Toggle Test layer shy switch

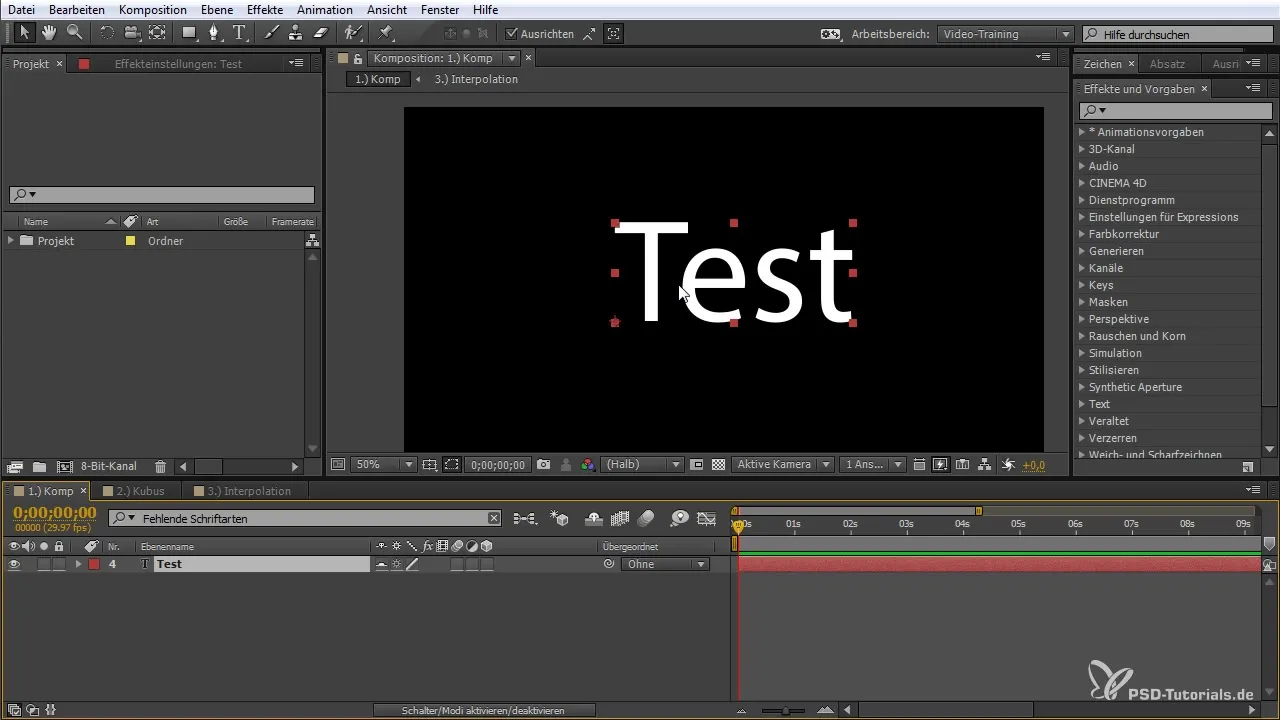381,565
